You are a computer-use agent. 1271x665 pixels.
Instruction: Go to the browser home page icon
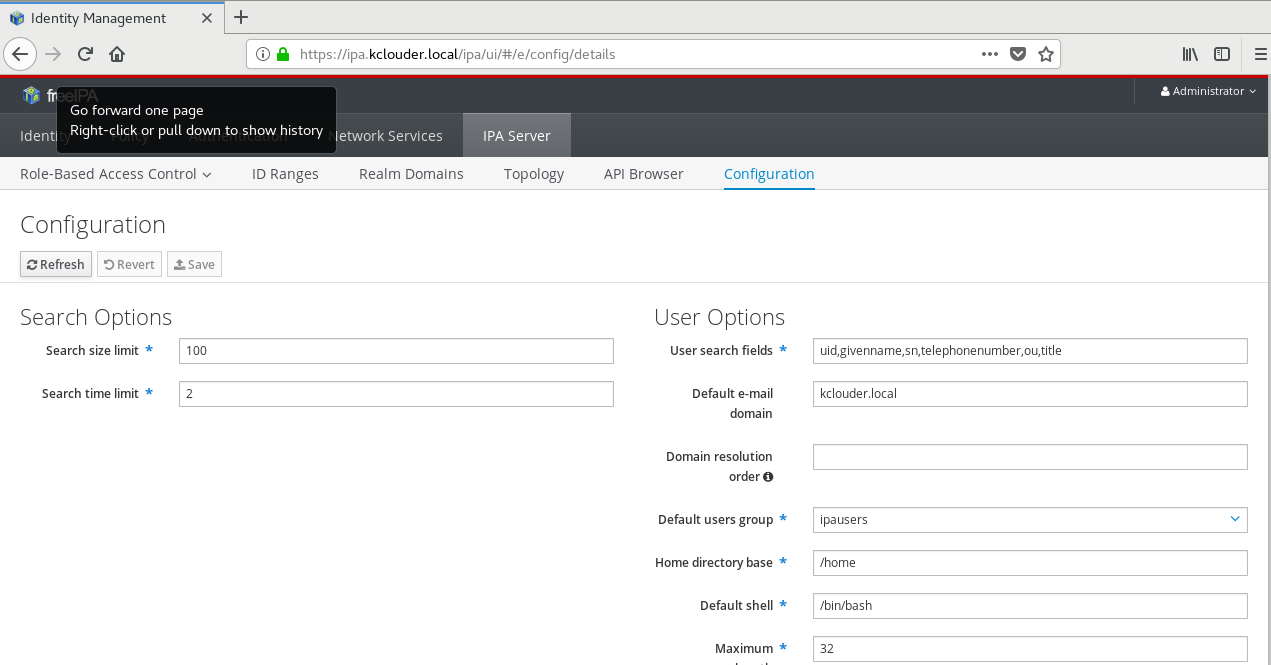click(117, 54)
